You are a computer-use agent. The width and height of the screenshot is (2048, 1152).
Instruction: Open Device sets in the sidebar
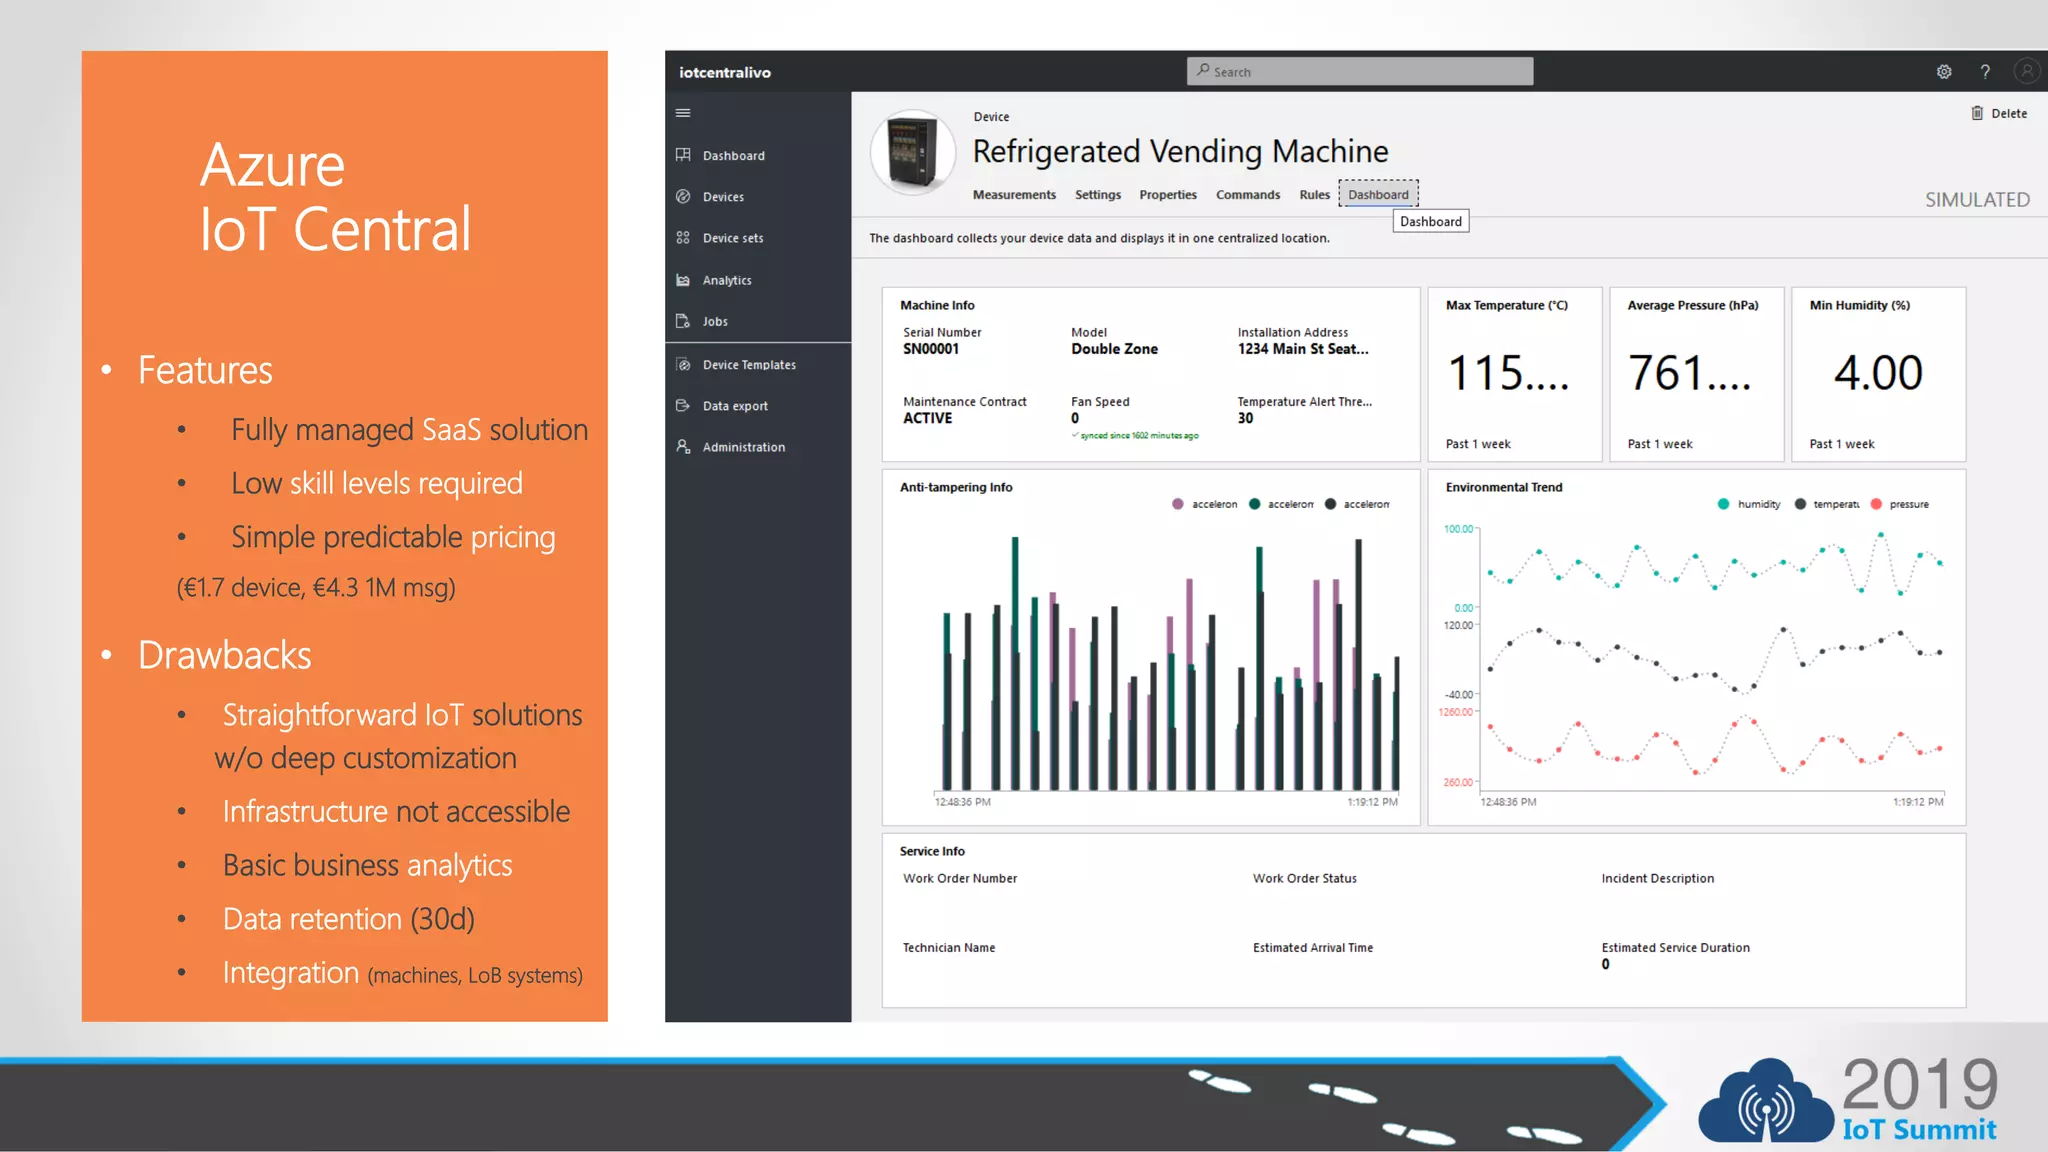tap(732, 238)
